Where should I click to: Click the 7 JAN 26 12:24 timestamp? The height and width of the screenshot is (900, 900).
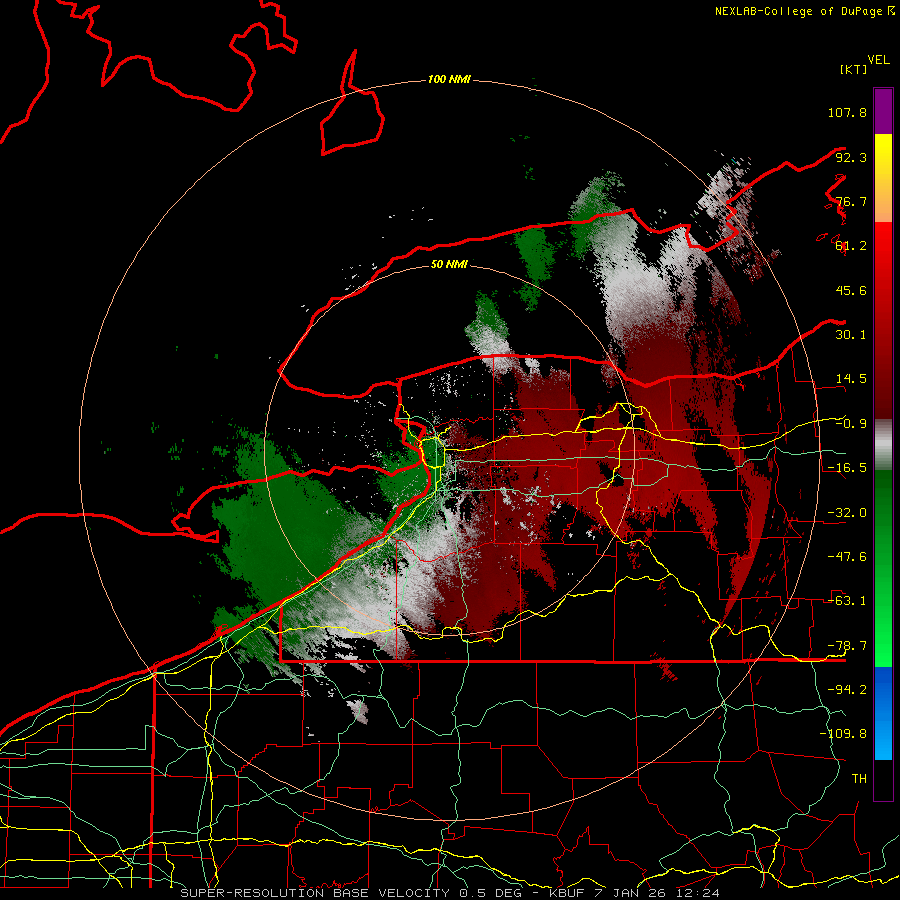658,893
